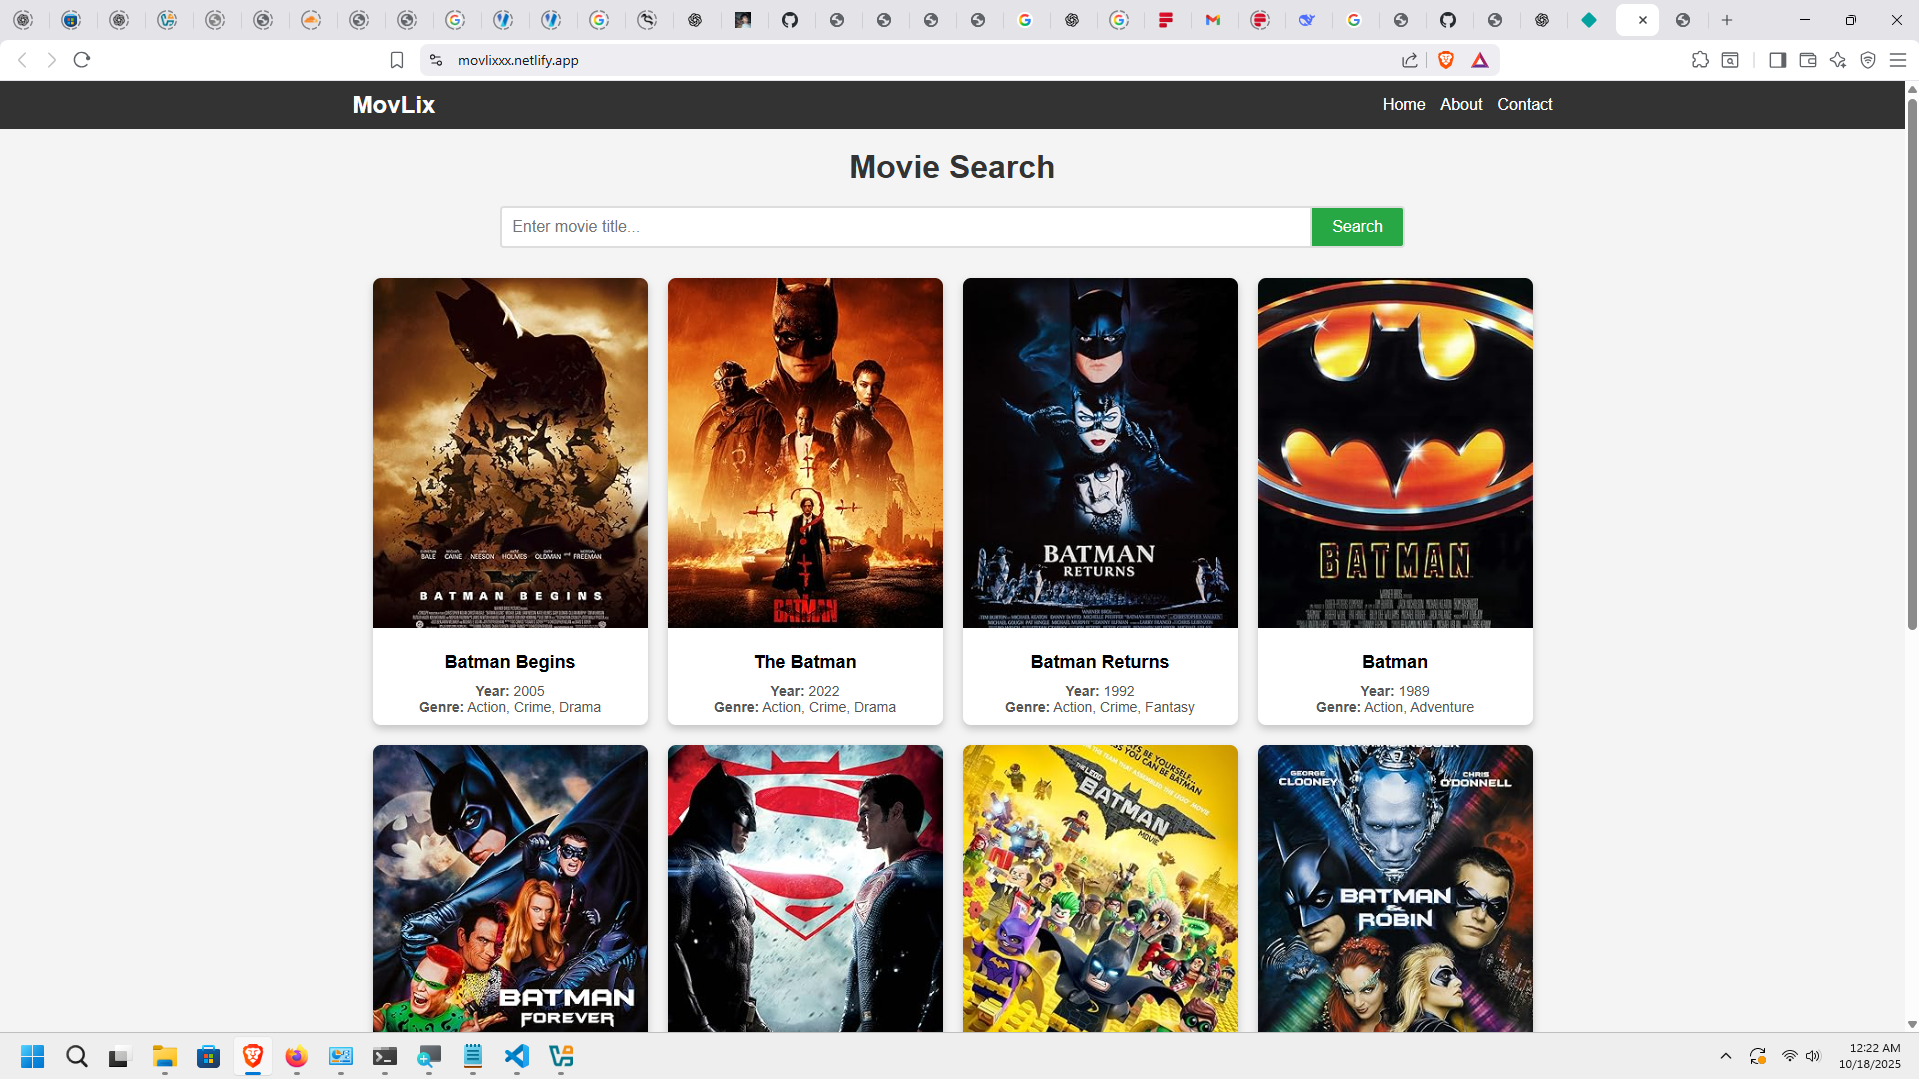Click the page vertical scrollbar
This screenshot has height=1079, width=1919.
pos(1912,365)
